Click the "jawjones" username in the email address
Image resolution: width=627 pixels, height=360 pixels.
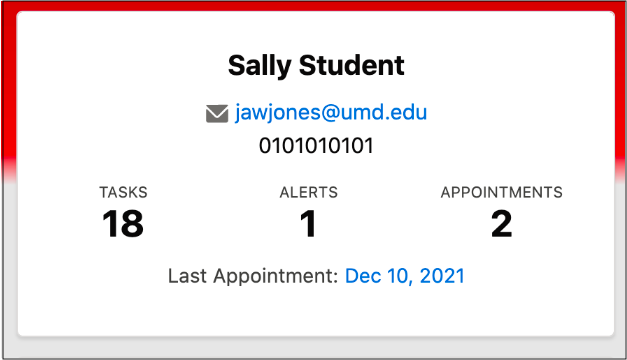click(278, 113)
